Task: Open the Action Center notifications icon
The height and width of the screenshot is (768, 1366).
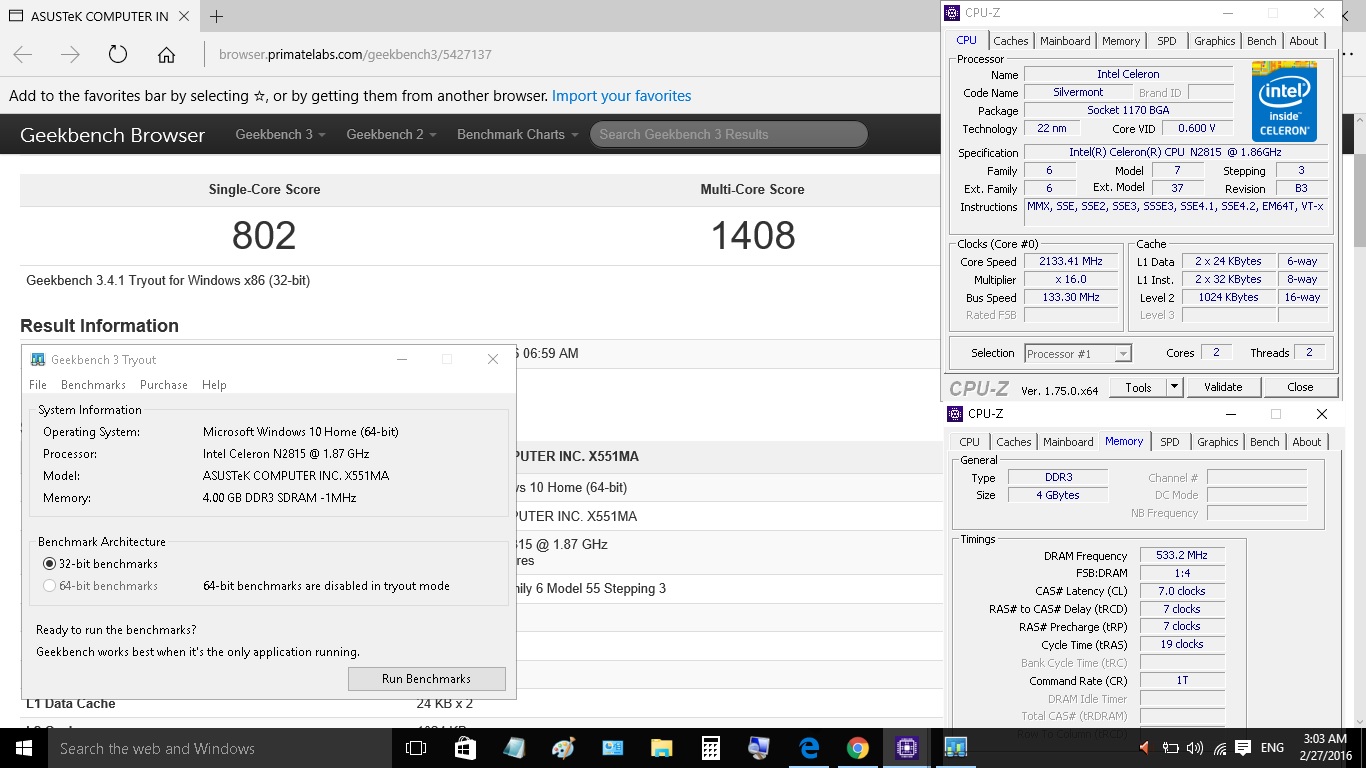Action: pos(1243,748)
